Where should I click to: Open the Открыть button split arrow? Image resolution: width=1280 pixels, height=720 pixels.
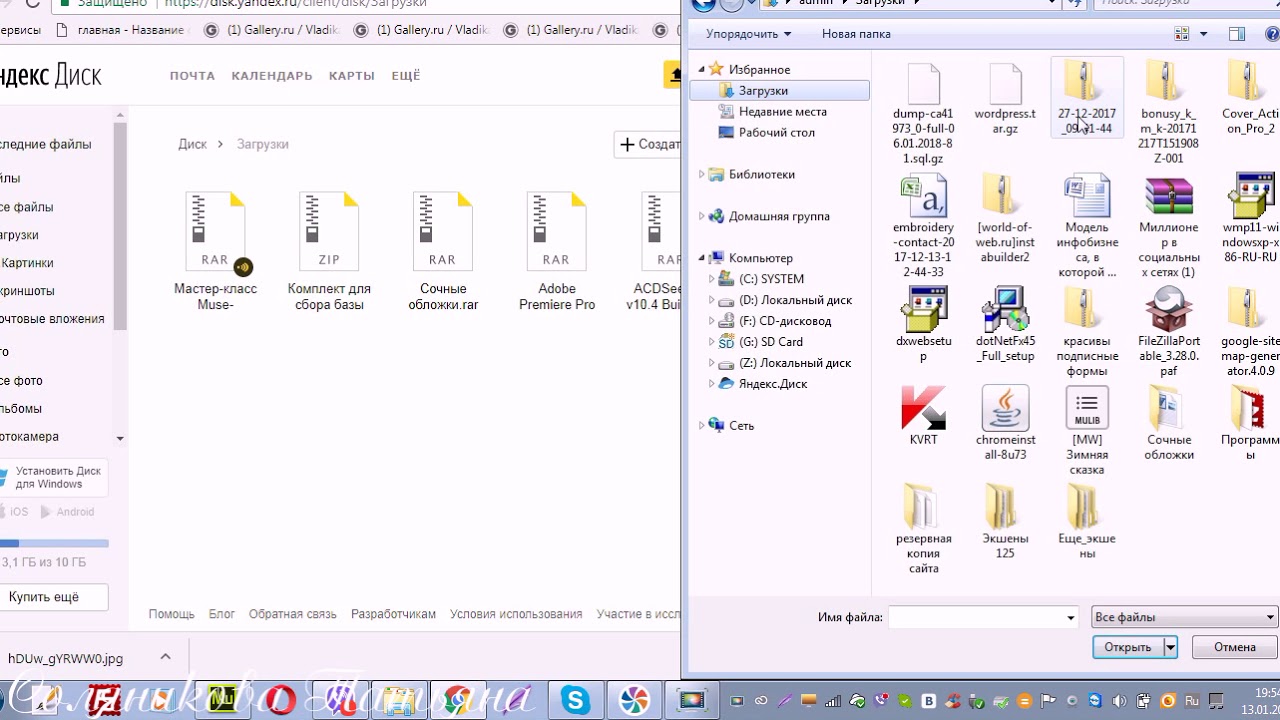click(x=1170, y=647)
